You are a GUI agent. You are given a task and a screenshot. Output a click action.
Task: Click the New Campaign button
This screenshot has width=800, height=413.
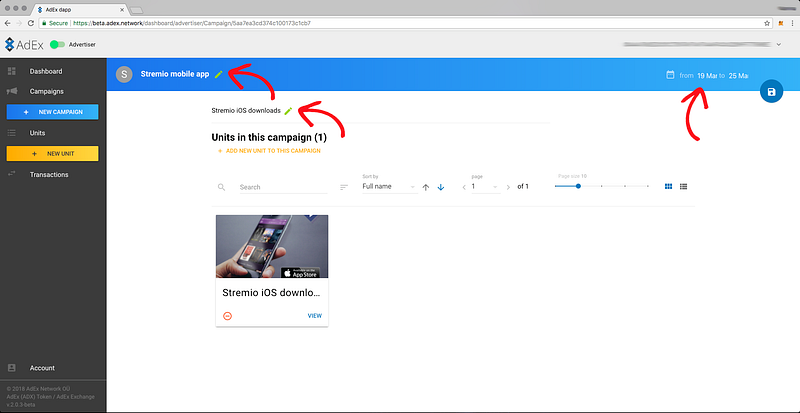tap(52, 112)
